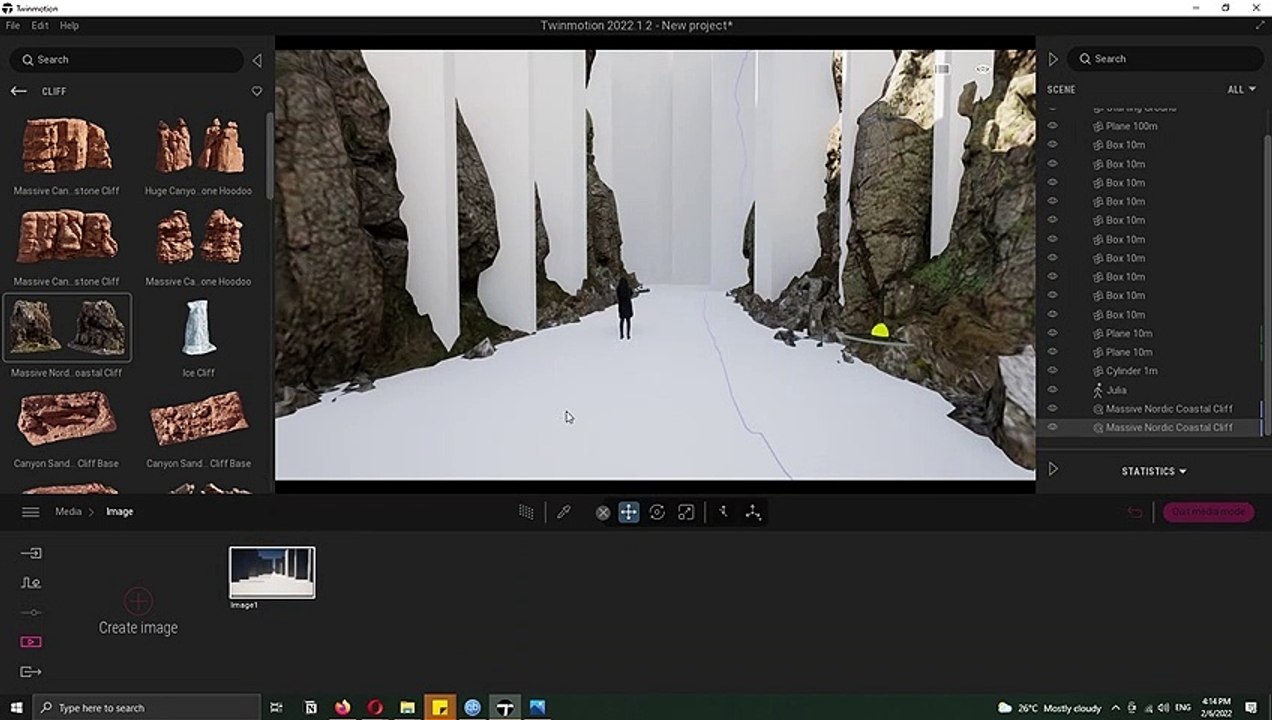Screen dimensions: 1272x720
Task: Hide the Plane 100m object
Action: [1052, 126]
